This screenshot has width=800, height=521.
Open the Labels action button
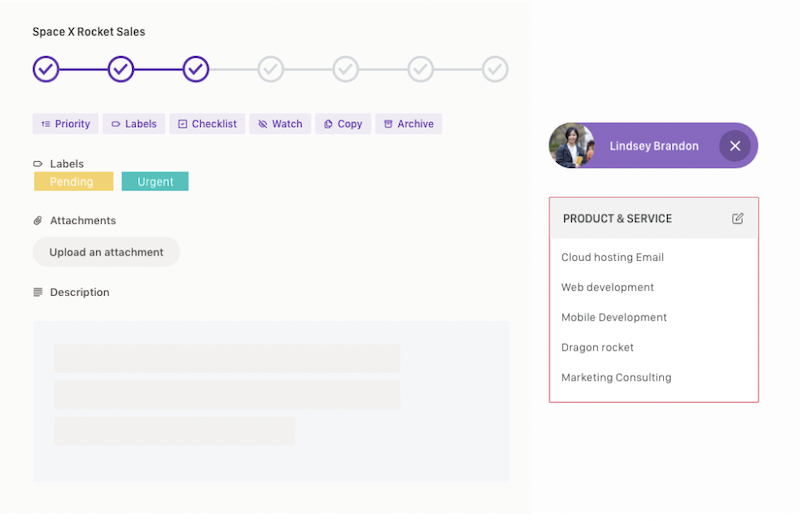point(134,124)
